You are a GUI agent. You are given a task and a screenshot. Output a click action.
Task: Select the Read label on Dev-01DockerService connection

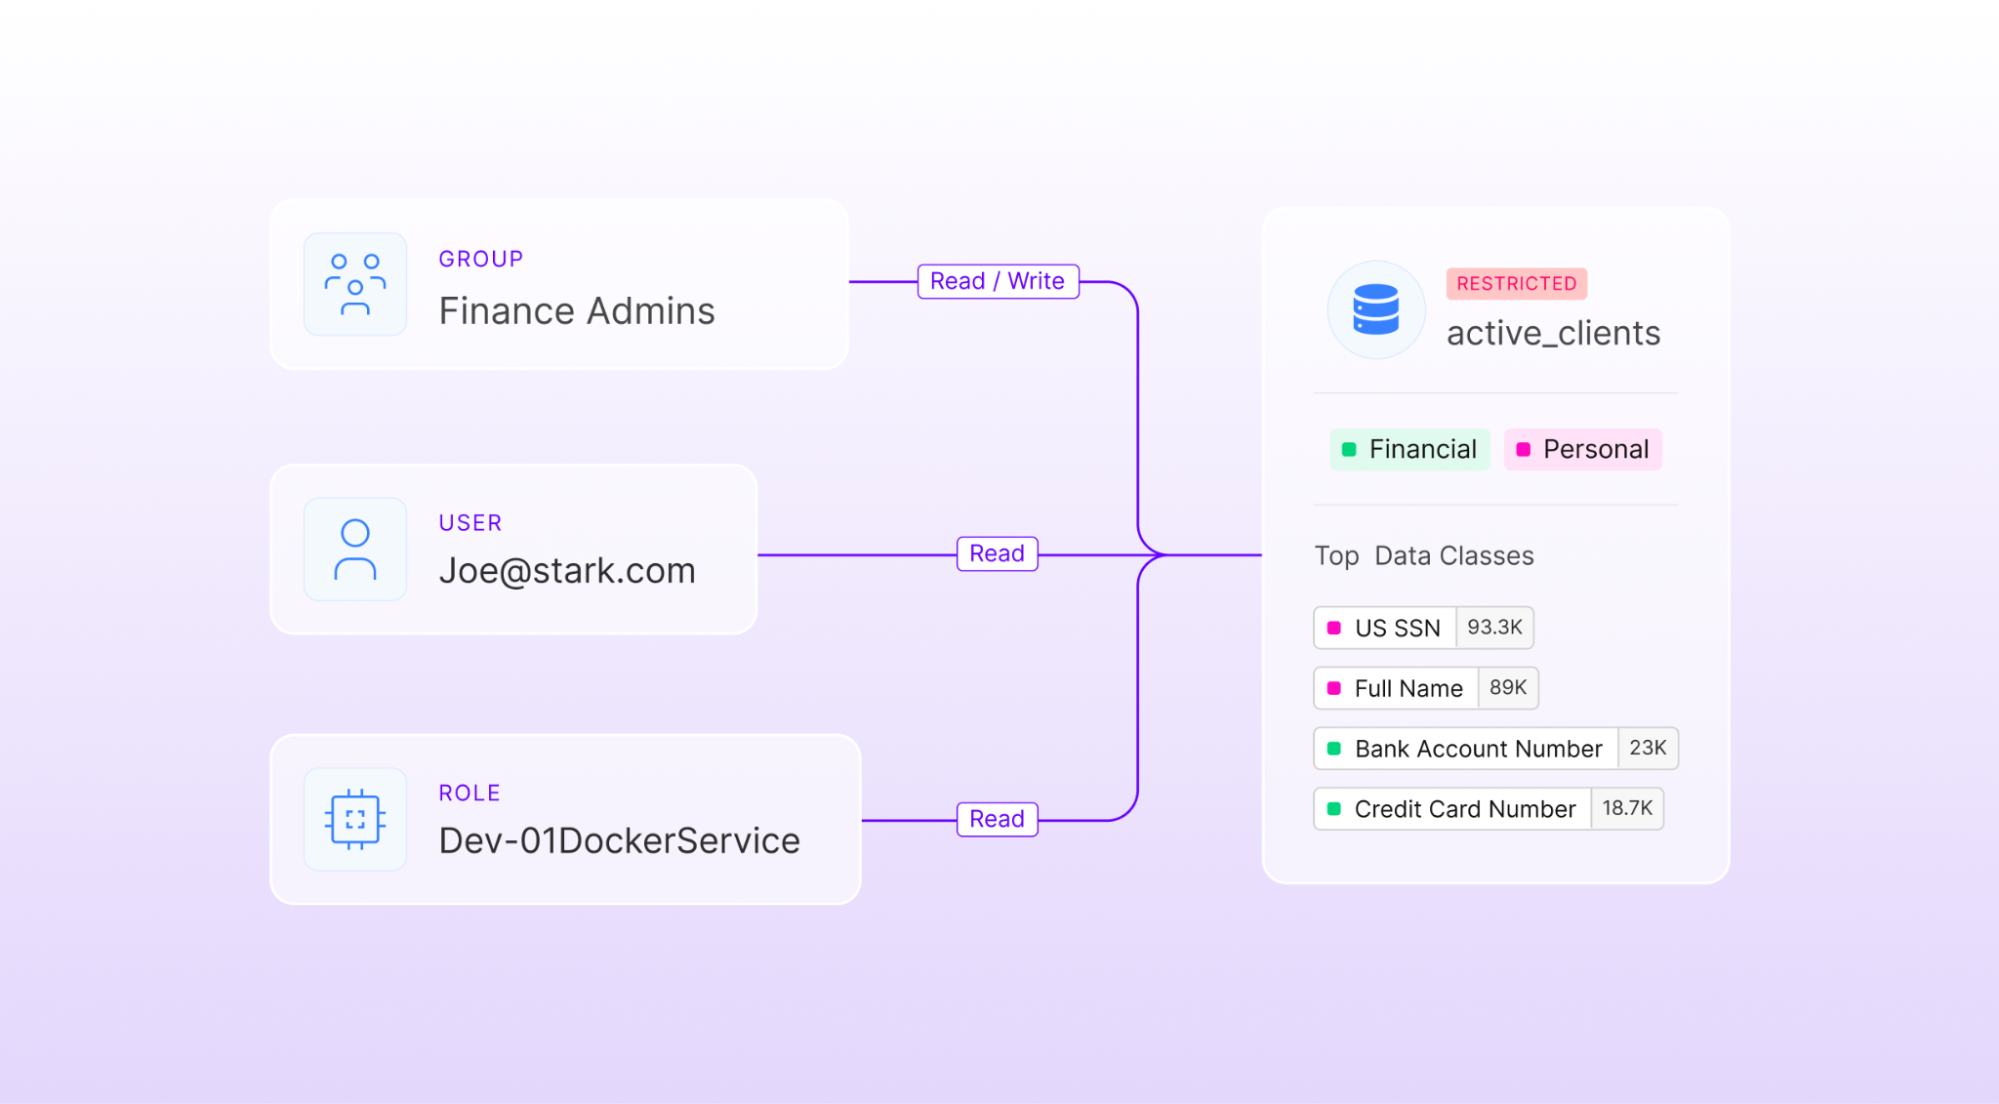coord(996,819)
